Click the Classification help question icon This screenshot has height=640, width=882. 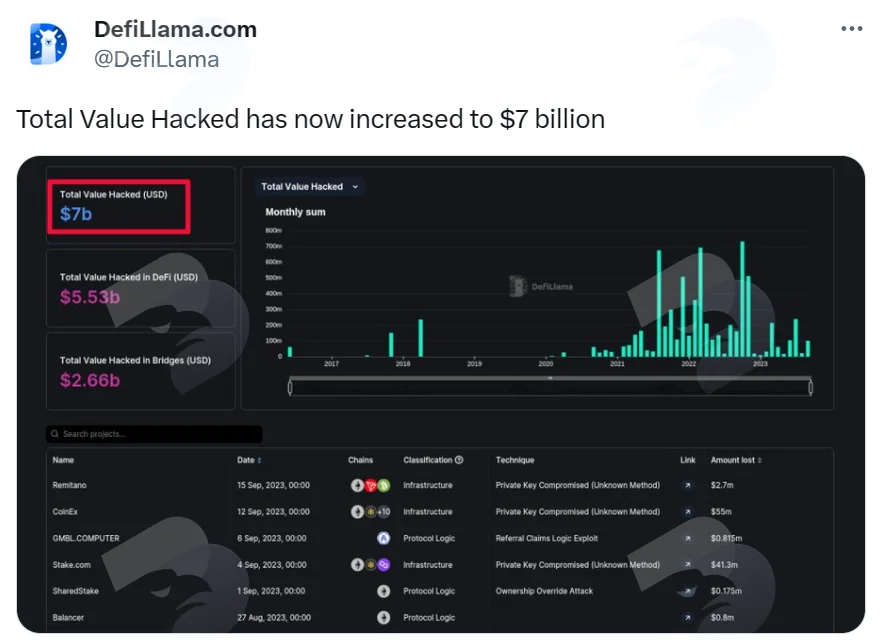[459, 460]
